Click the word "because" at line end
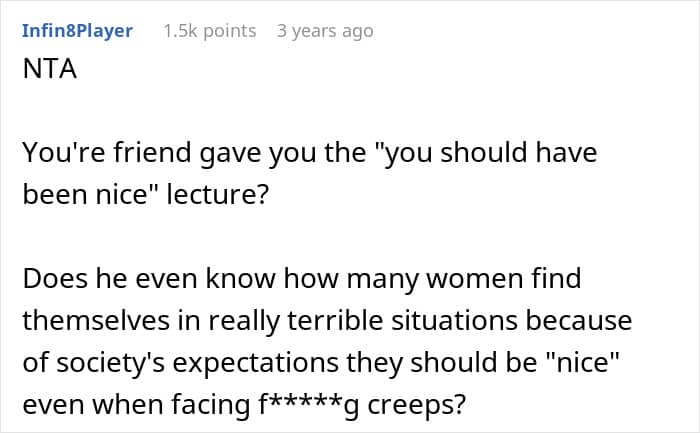The image size is (700, 433). click(579, 321)
